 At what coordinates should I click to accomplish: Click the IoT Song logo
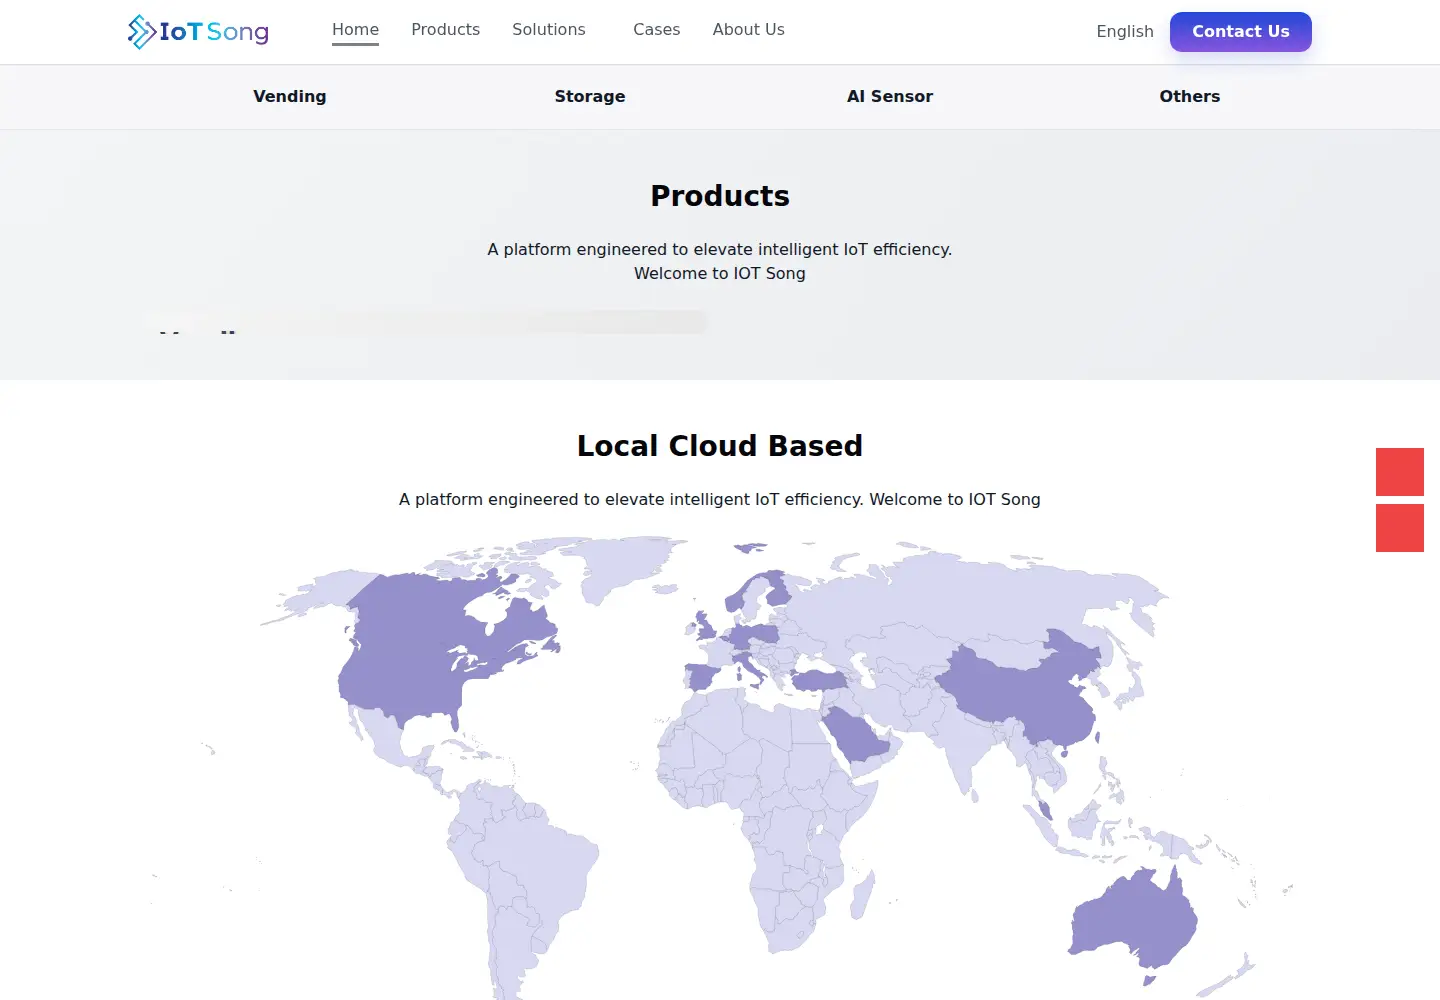(x=198, y=32)
